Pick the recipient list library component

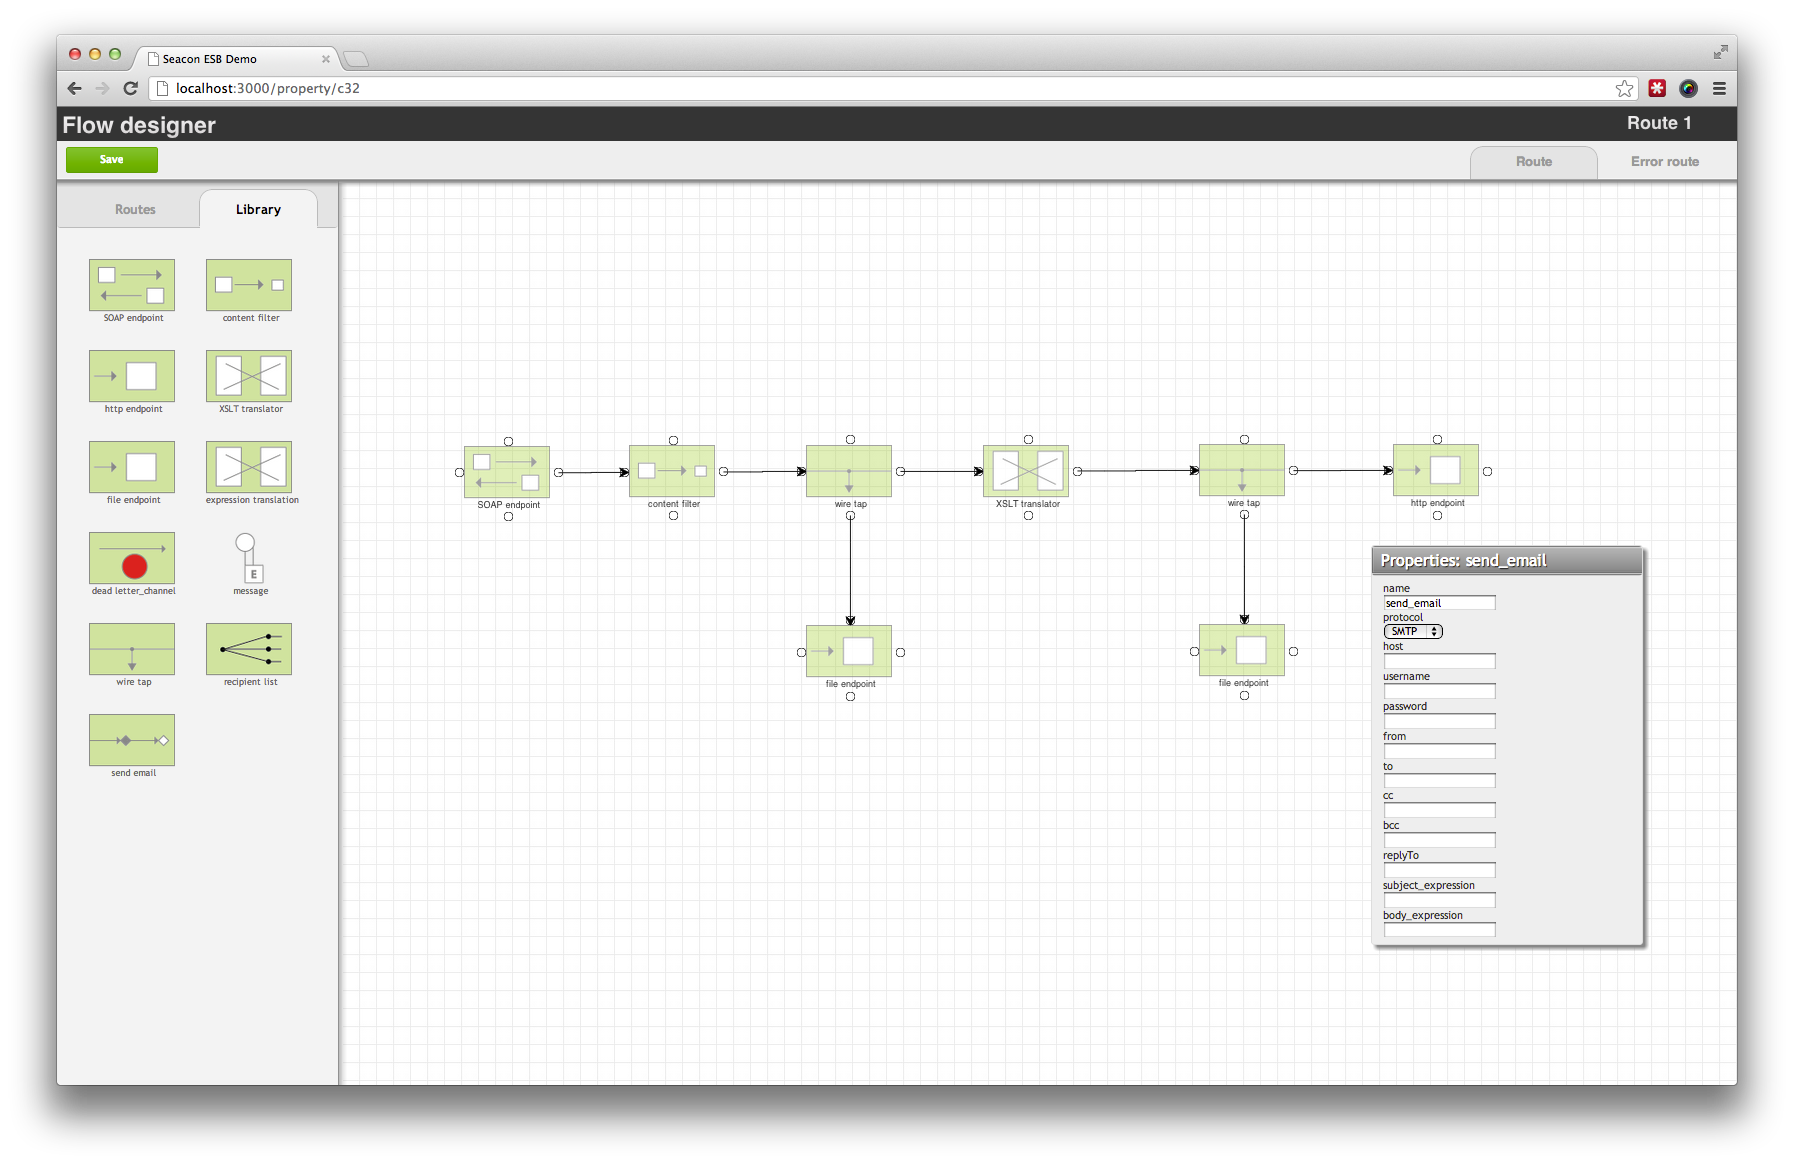249,649
